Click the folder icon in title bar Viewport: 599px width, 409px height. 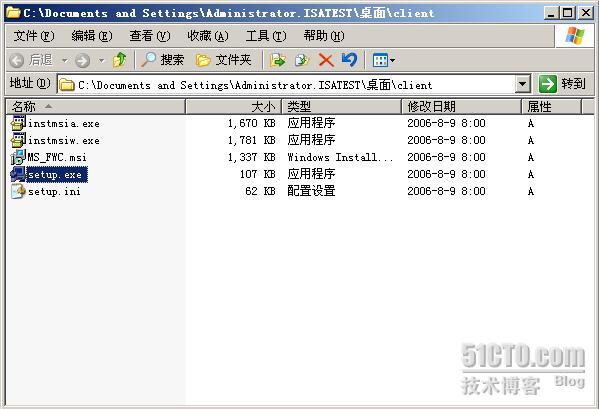click(x=13, y=13)
